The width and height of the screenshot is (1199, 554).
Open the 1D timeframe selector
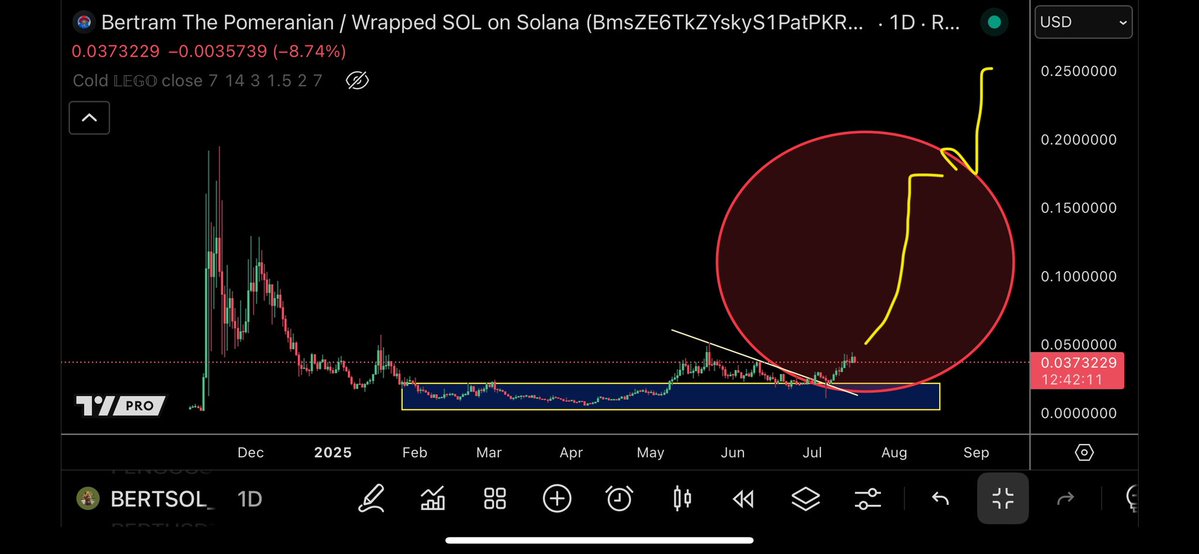coord(249,500)
